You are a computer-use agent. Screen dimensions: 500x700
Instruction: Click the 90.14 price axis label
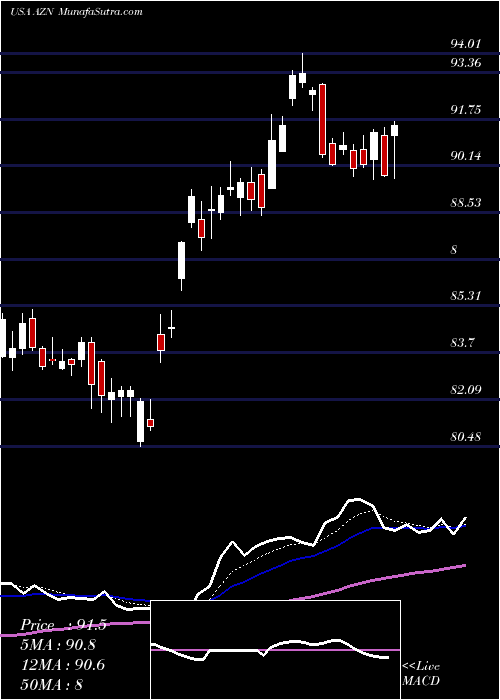[466, 156]
